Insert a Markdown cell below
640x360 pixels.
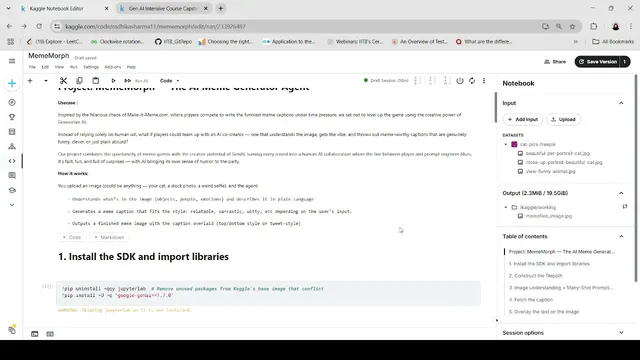[109, 237]
